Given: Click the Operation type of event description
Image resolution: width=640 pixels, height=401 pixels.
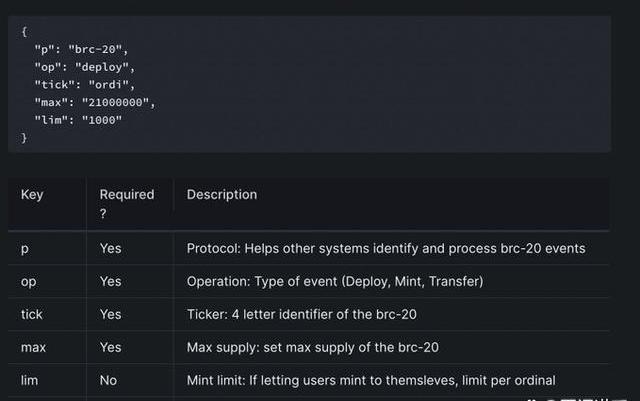Looking at the screenshot, I should tap(334, 282).
